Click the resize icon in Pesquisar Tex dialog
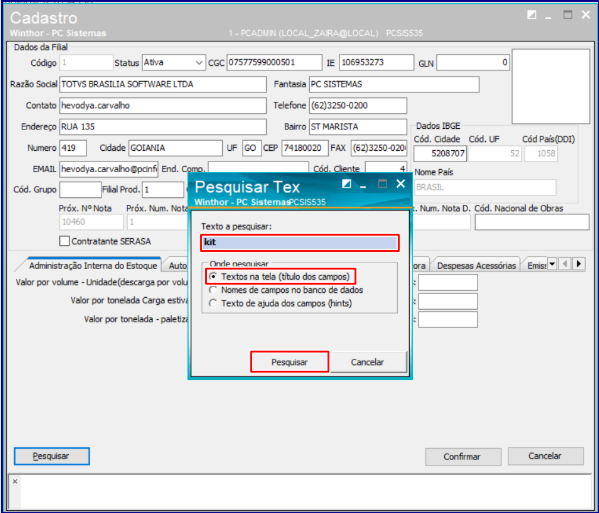 346,184
